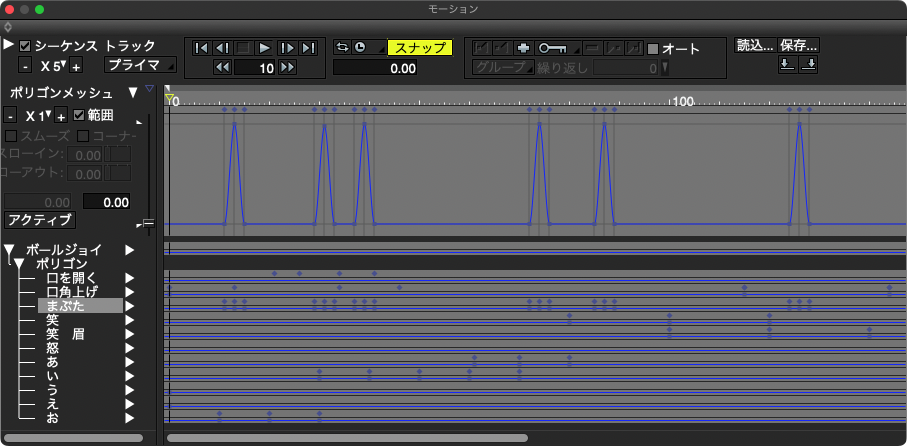
Task: Add a keyframe with the plus icon
Action: pos(523,47)
